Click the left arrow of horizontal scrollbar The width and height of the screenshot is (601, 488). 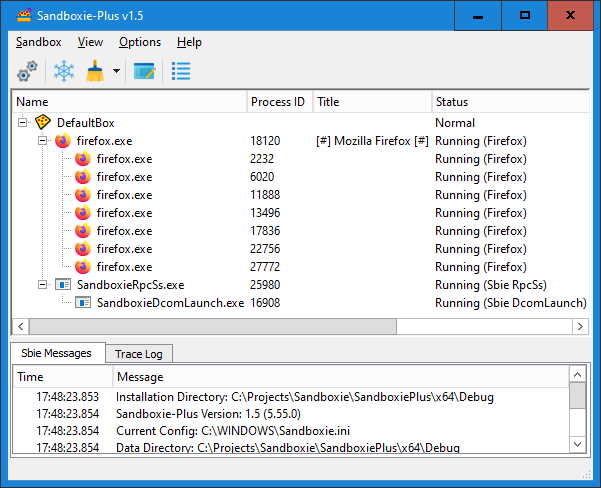(x=21, y=327)
